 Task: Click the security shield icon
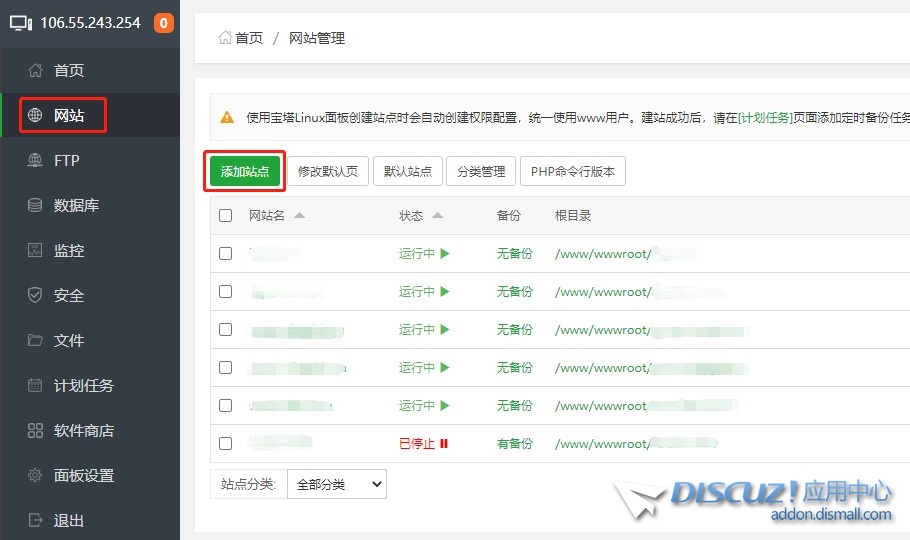point(36,295)
